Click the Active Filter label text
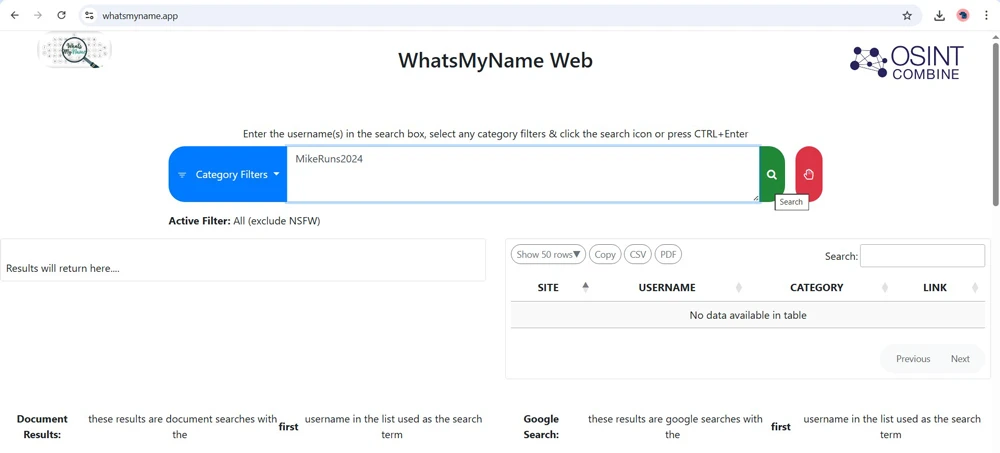Viewport: 1000px width, 453px height. pos(200,221)
